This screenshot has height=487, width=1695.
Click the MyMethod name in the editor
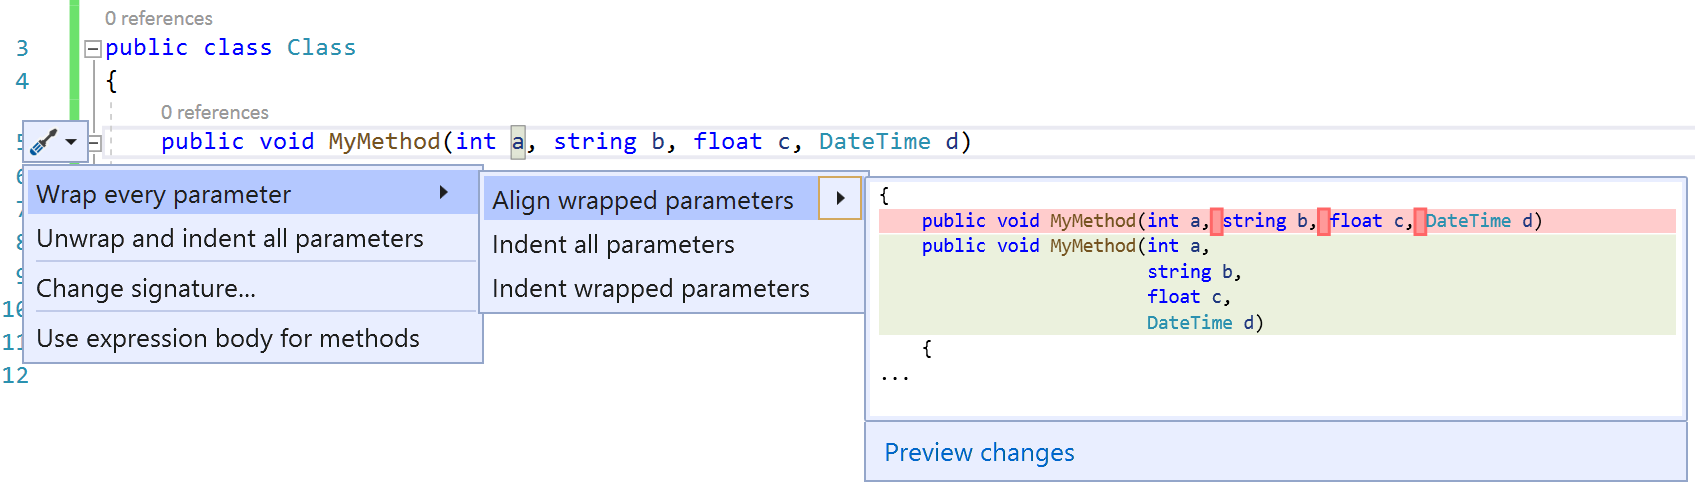(384, 142)
